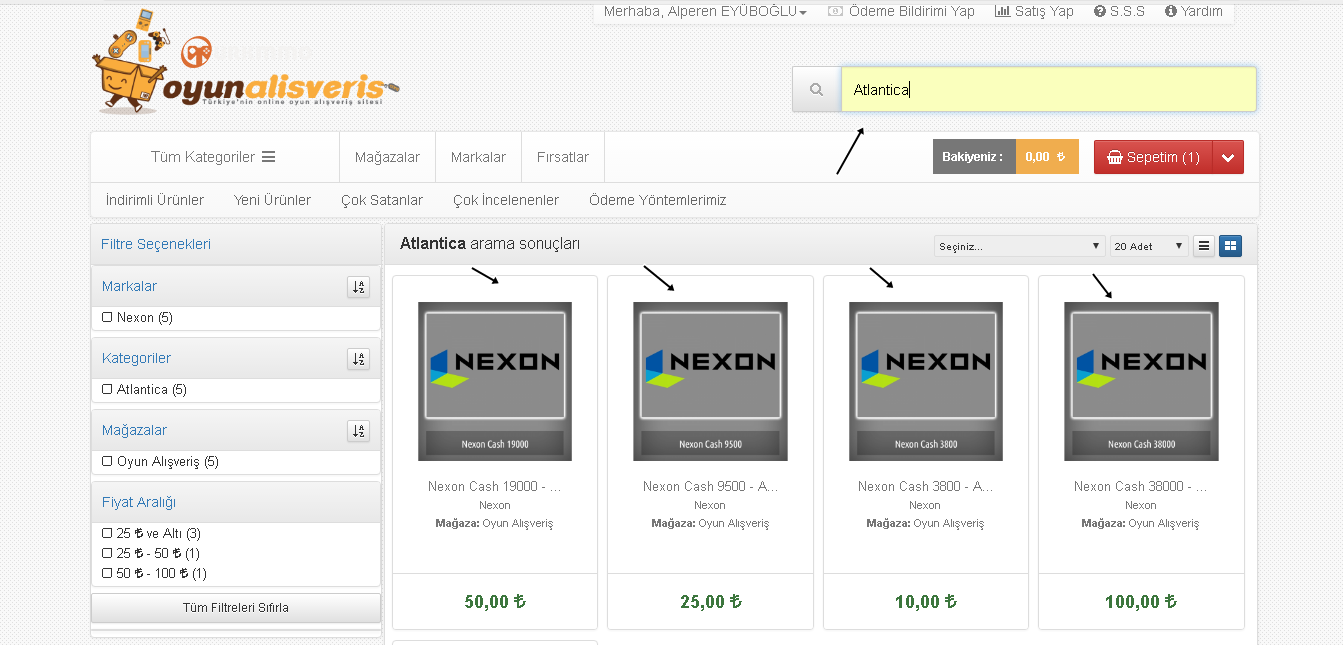
Task: Open the Nexon Cash 3800 product image
Action: [926, 381]
